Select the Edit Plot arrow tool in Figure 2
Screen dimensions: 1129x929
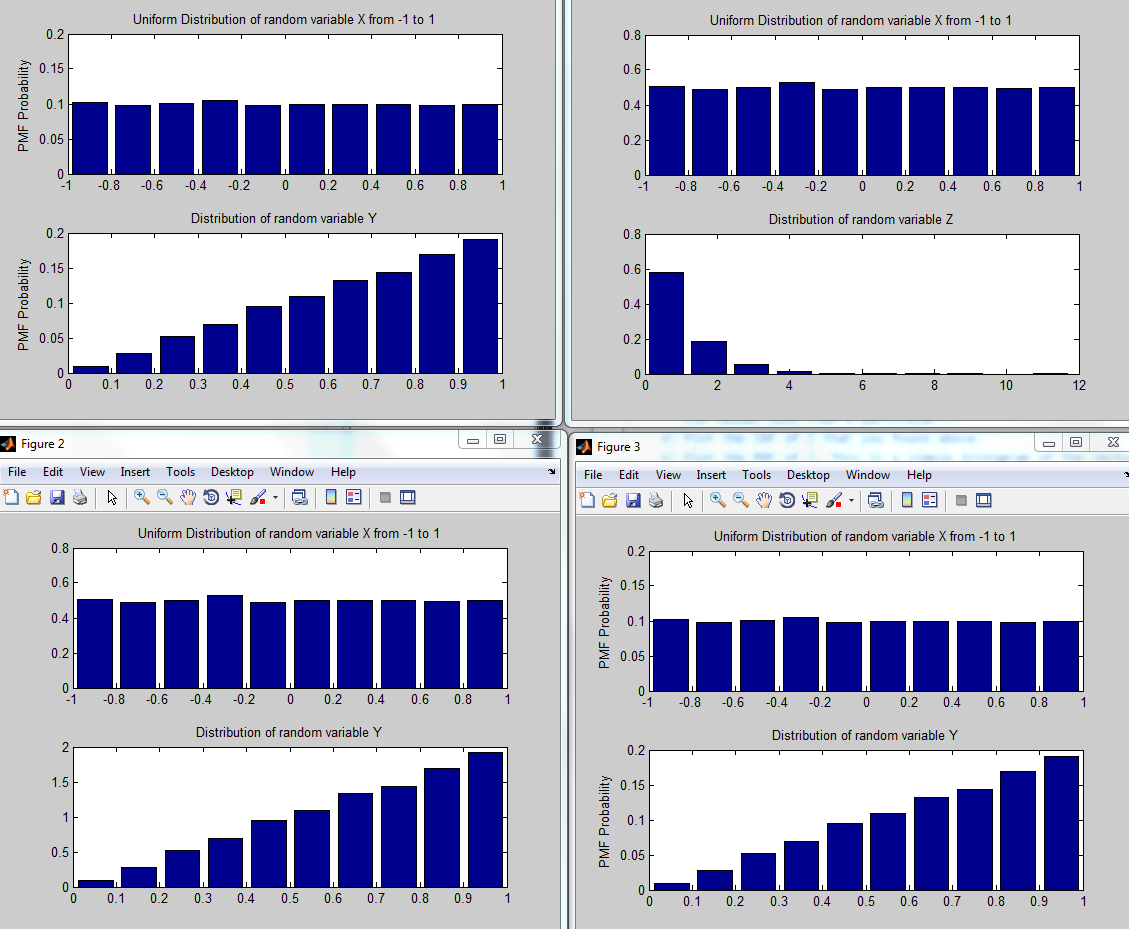coord(111,497)
